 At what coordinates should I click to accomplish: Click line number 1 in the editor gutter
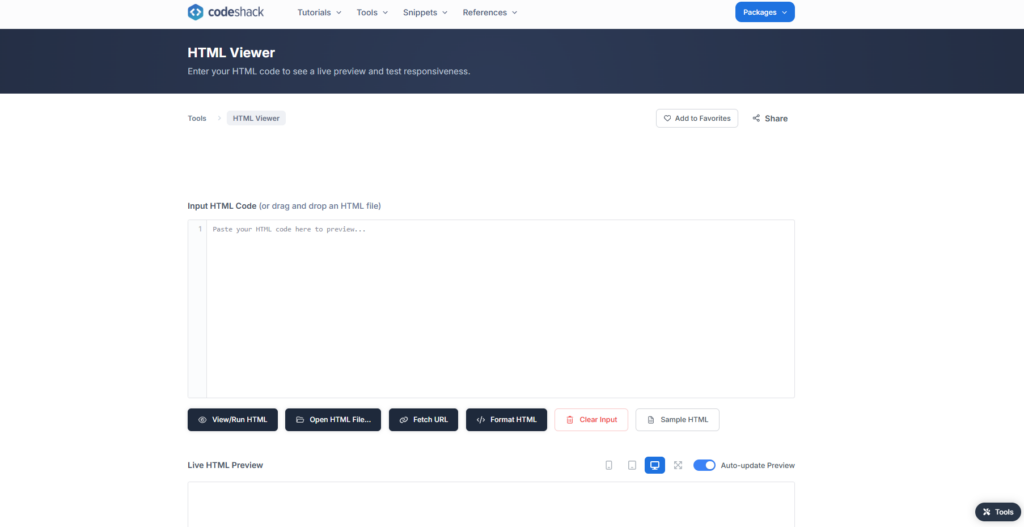[200, 229]
